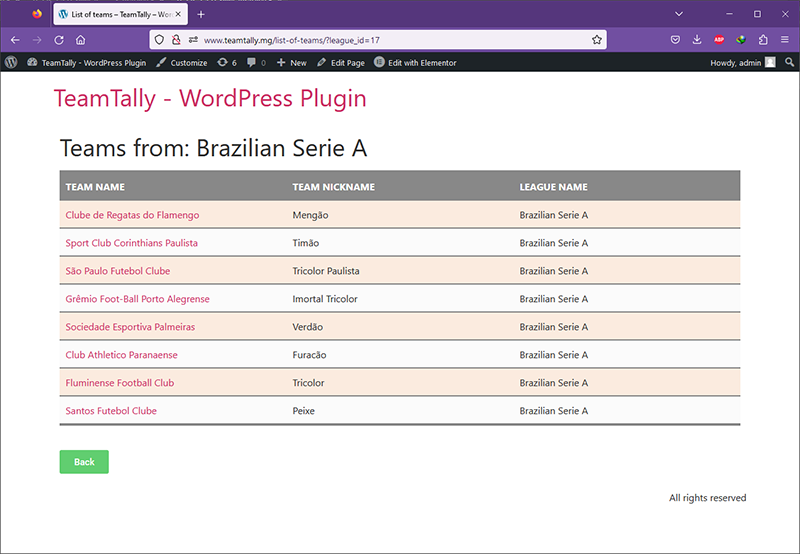Click the Teams from: Brazilian Serie A heading
800x554 pixels.
213,148
